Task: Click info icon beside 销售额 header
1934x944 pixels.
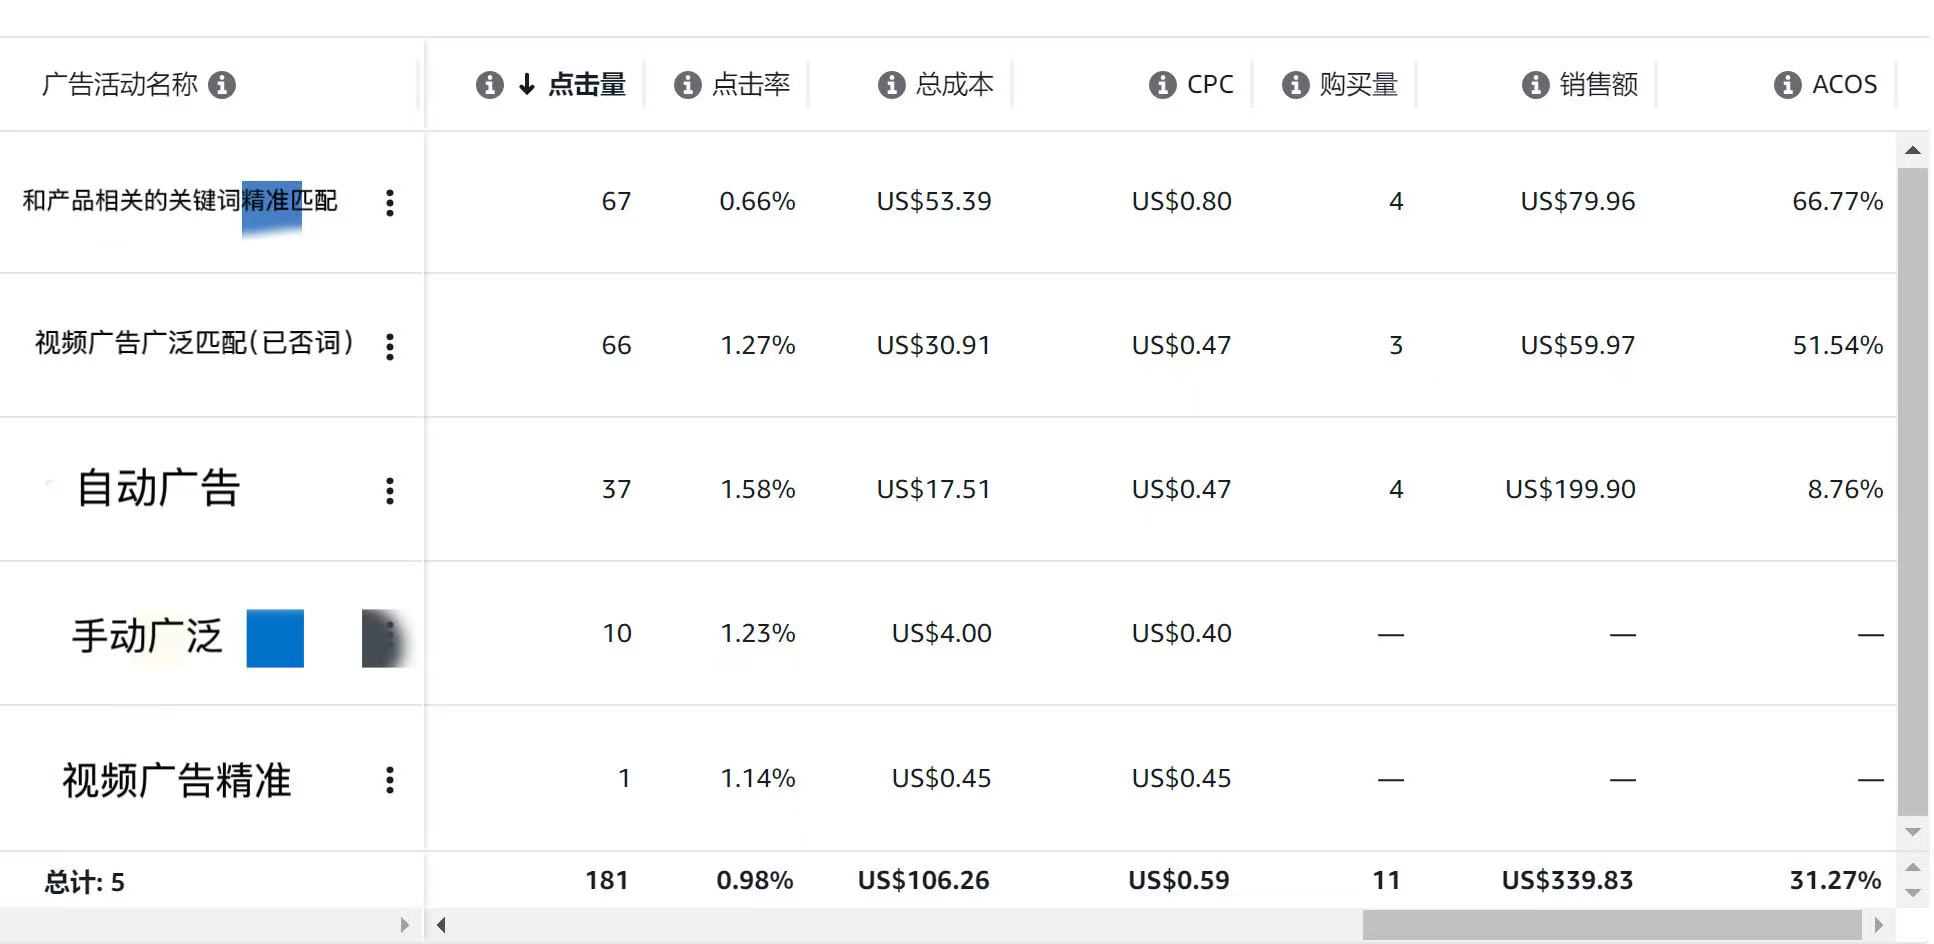Action: 1535,85
